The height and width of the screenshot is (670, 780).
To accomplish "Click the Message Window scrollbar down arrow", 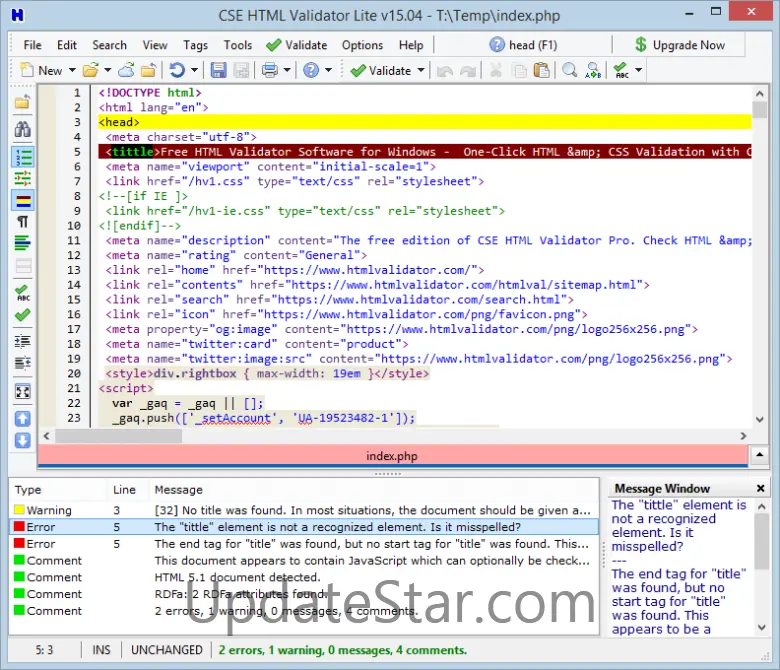I will 761,628.
